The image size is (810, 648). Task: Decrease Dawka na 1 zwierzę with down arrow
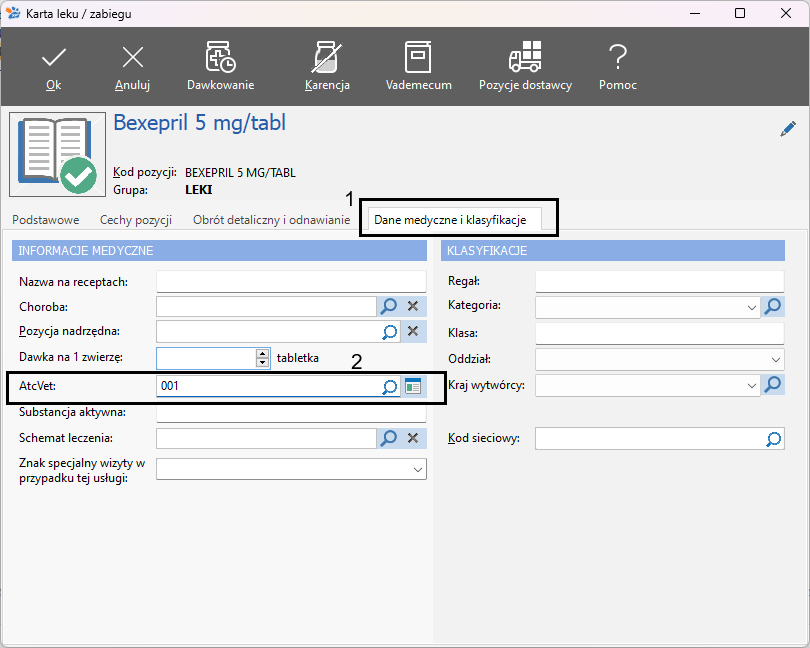click(263, 362)
